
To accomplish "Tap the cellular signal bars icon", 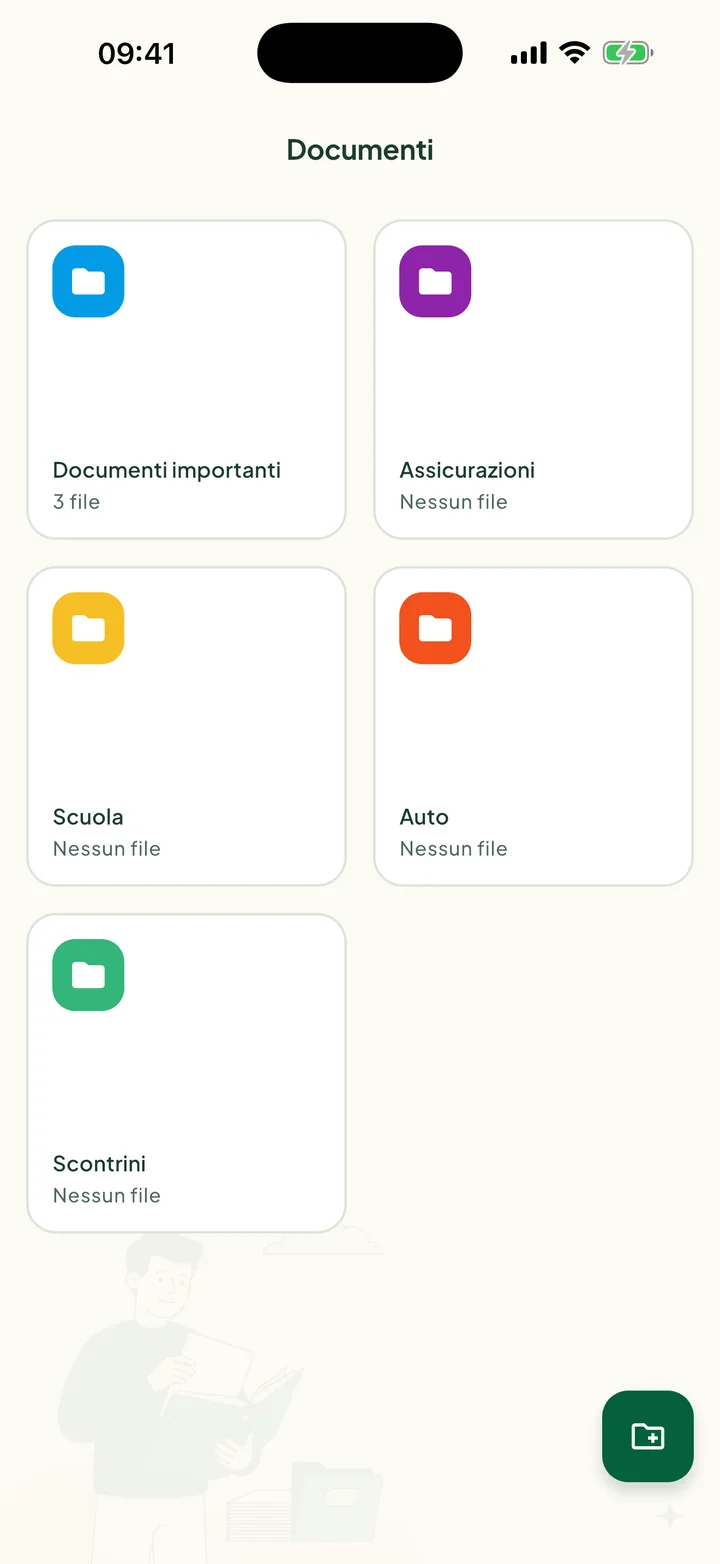I will (529, 53).
